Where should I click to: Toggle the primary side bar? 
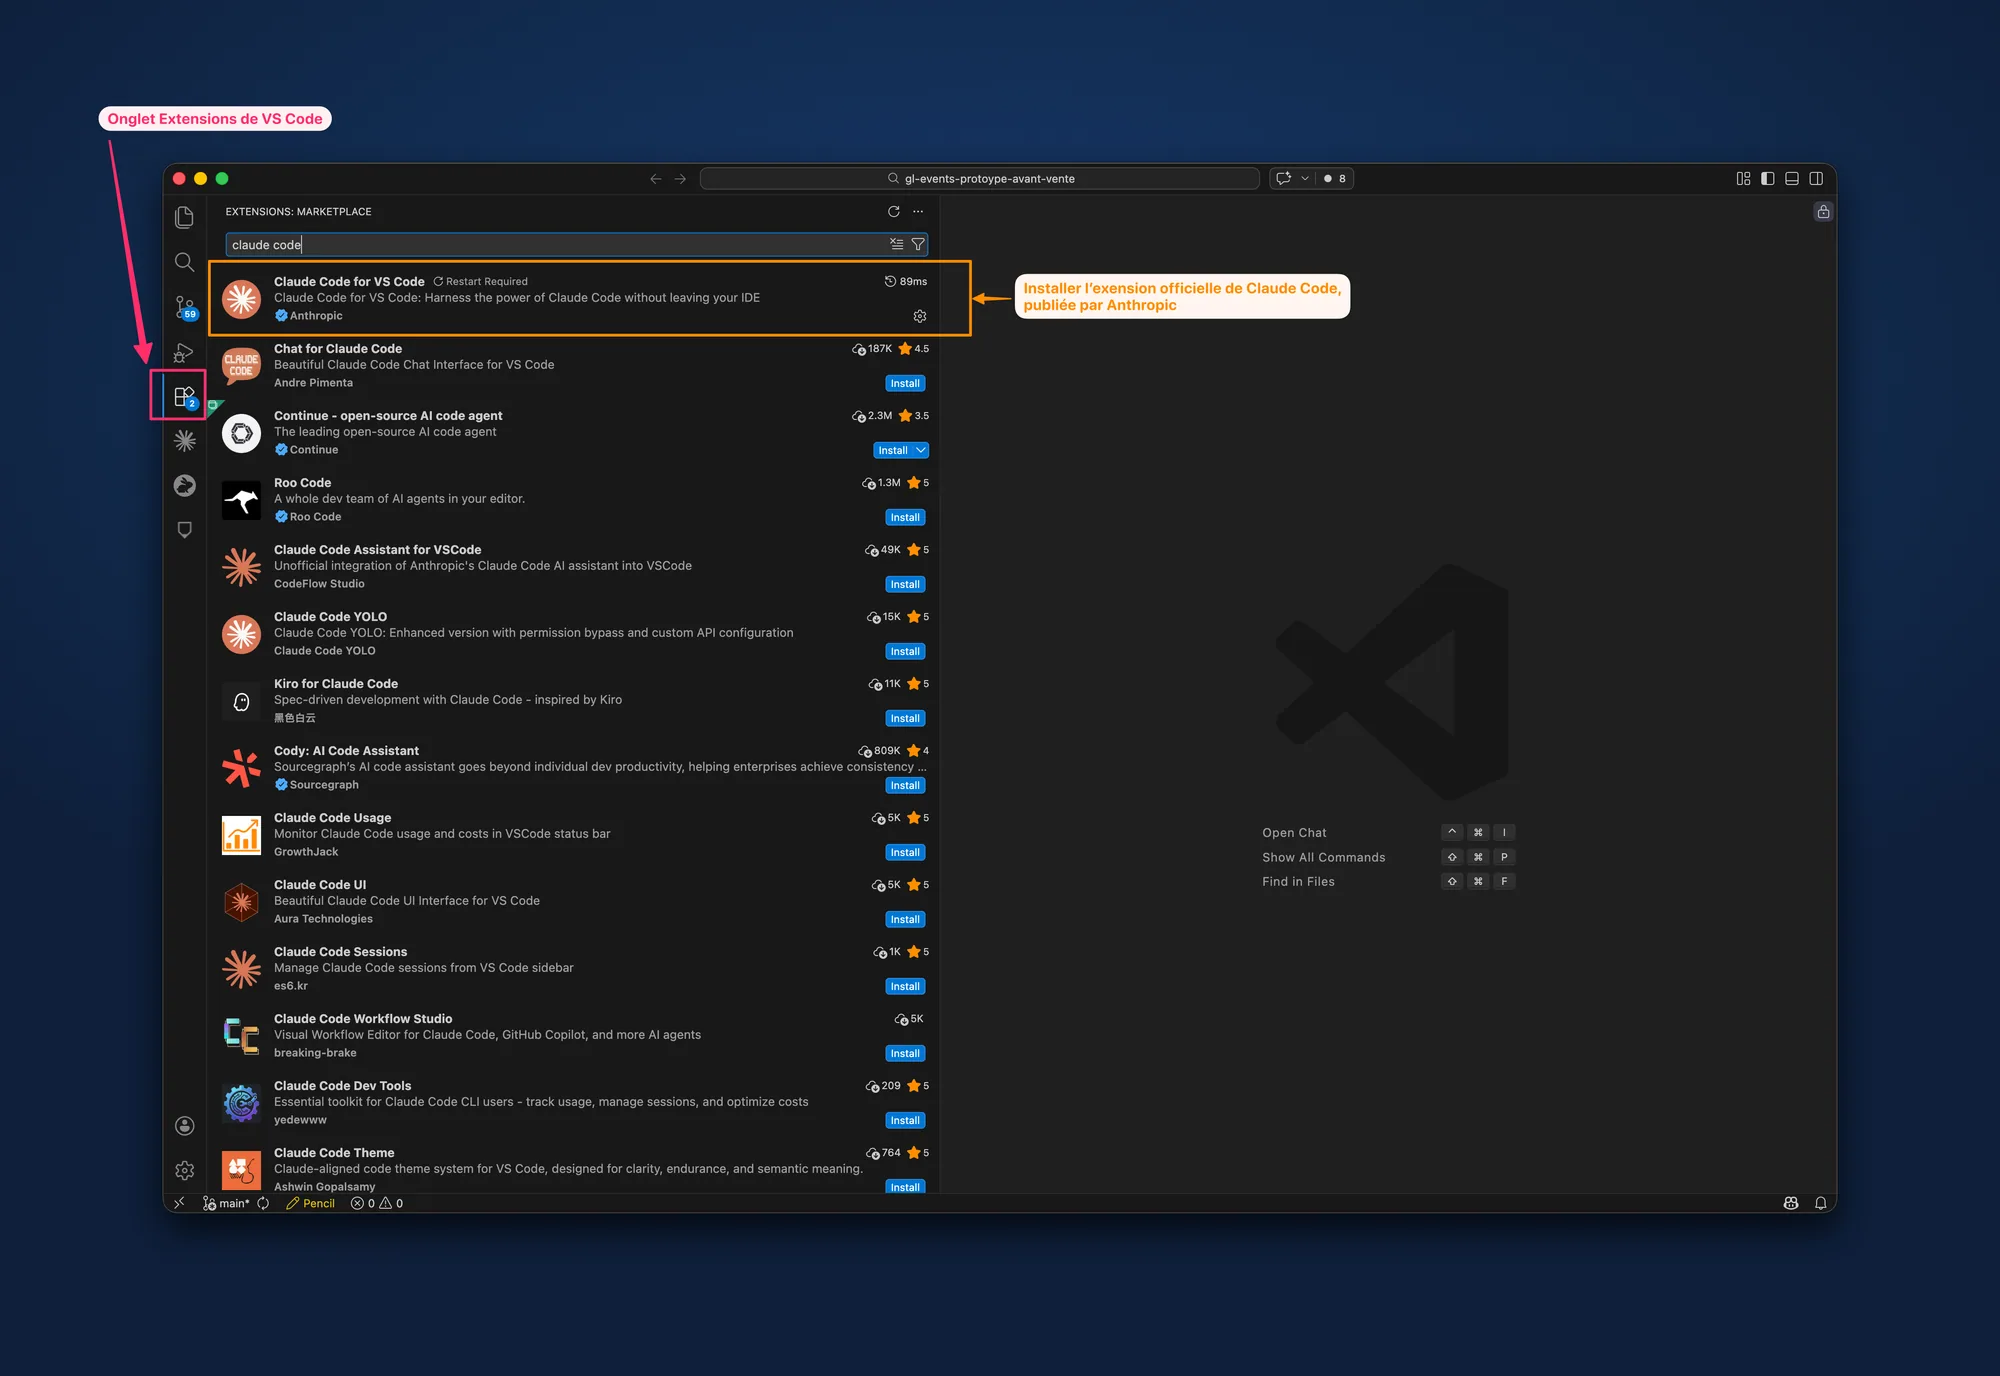(x=1768, y=178)
